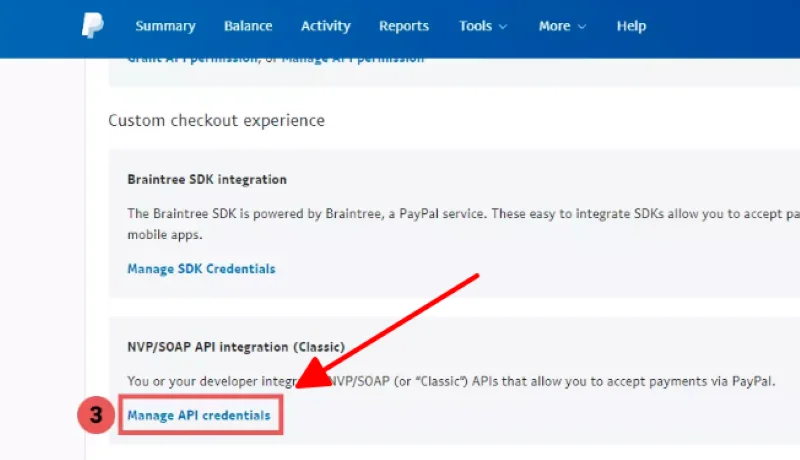Open the Help page
The height and width of the screenshot is (460, 800).
tap(631, 26)
